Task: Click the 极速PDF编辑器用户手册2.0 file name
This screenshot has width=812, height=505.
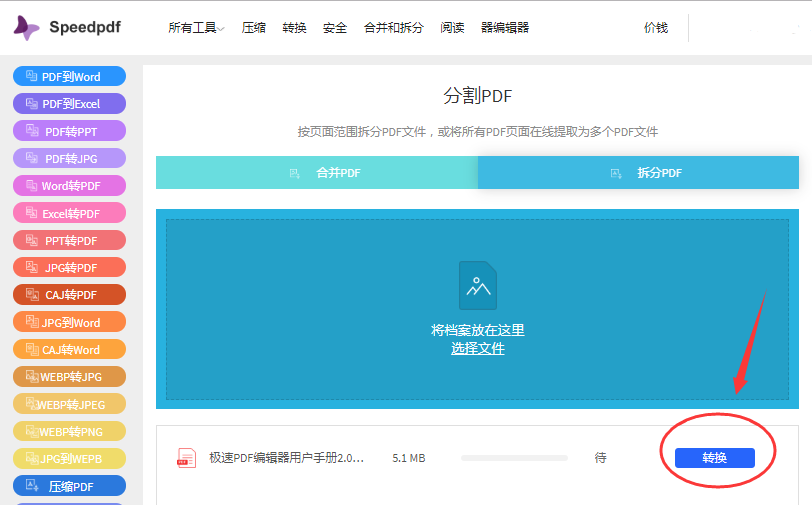Action: tap(286, 458)
